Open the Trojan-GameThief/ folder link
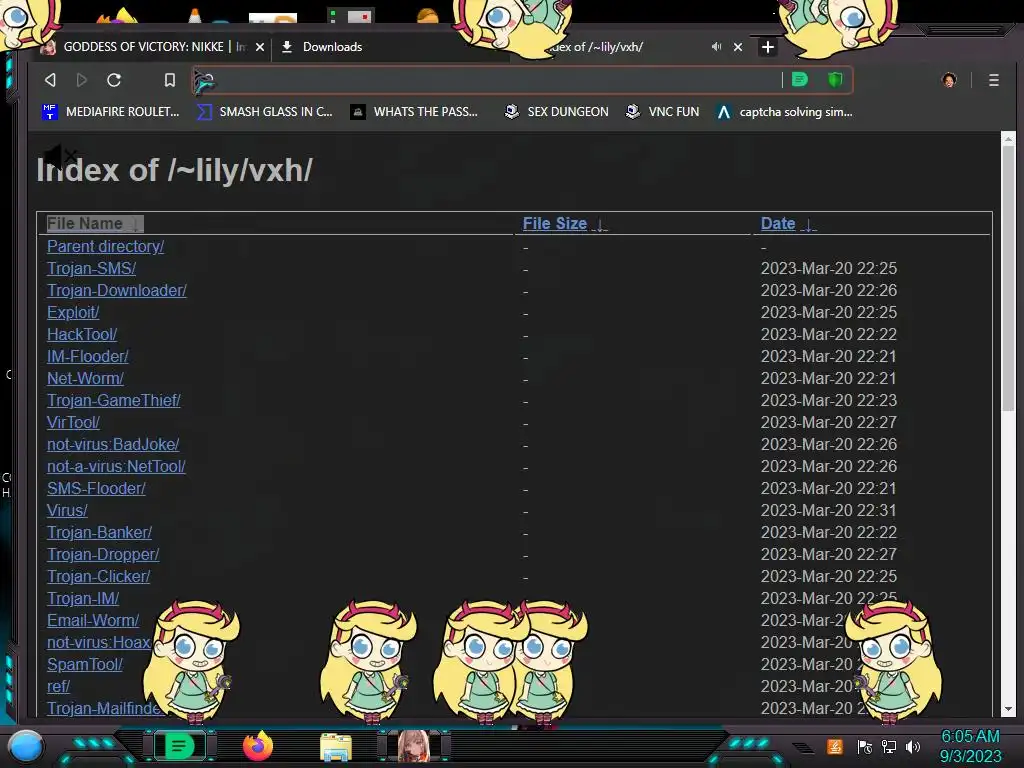The width and height of the screenshot is (1024, 768). click(x=114, y=400)
